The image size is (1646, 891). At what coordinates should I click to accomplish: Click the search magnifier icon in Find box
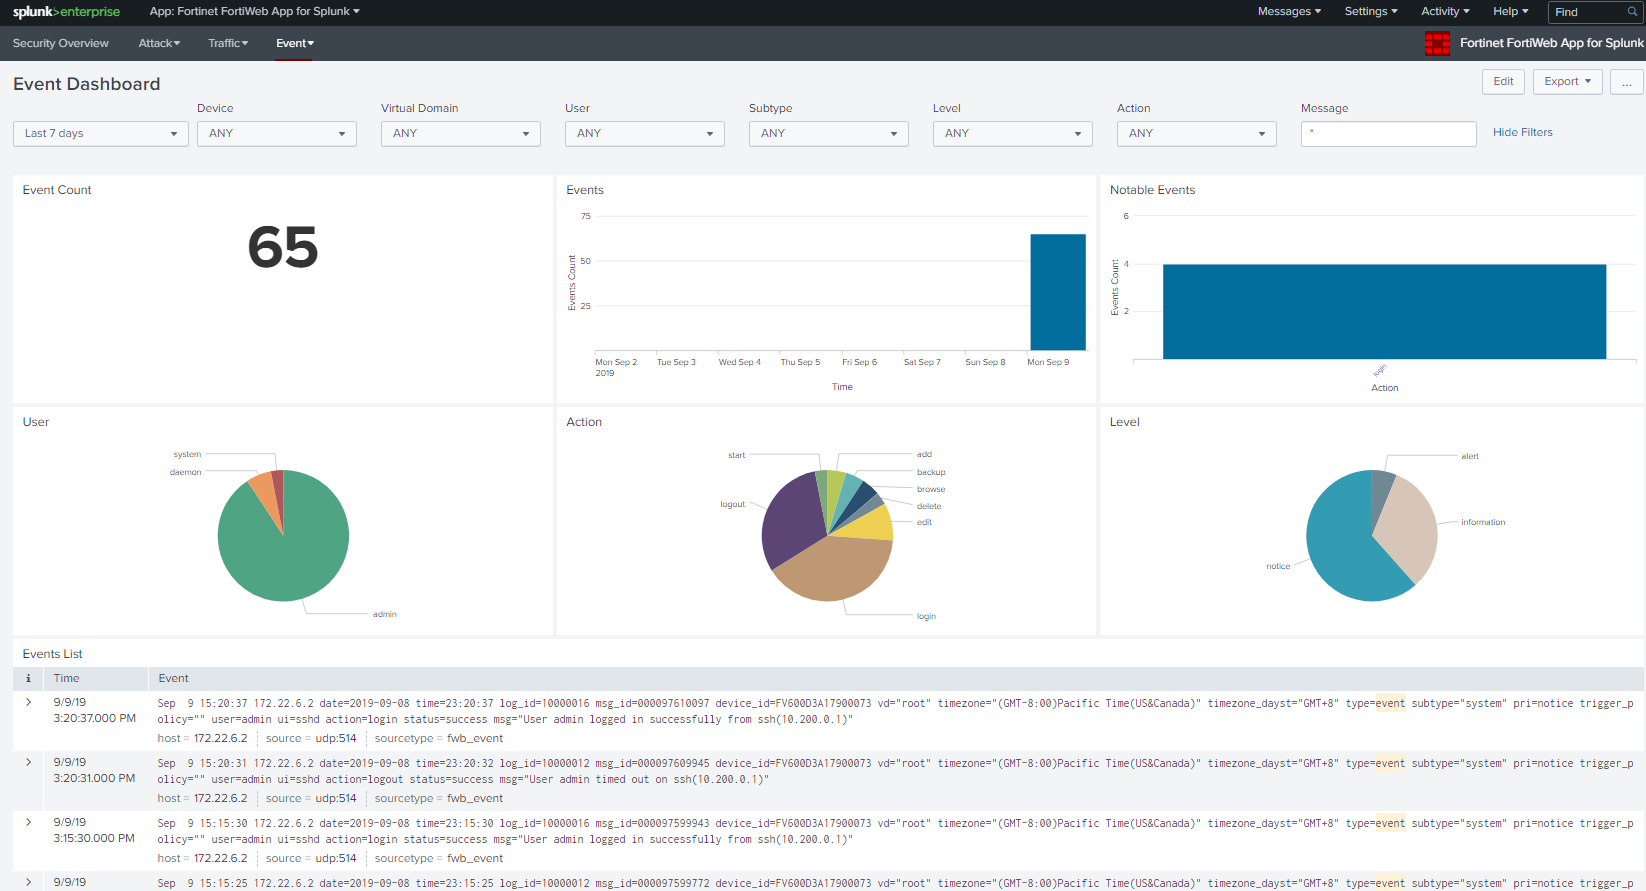[x=1632, y=12]
